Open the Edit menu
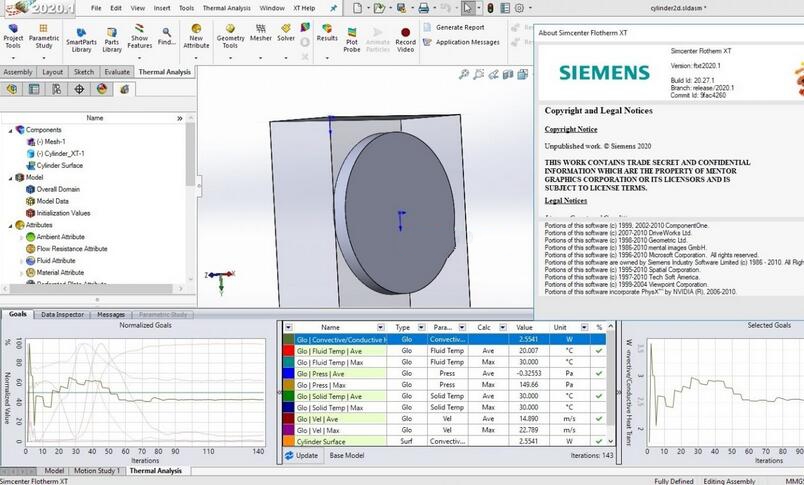 [x=116, y=8]
